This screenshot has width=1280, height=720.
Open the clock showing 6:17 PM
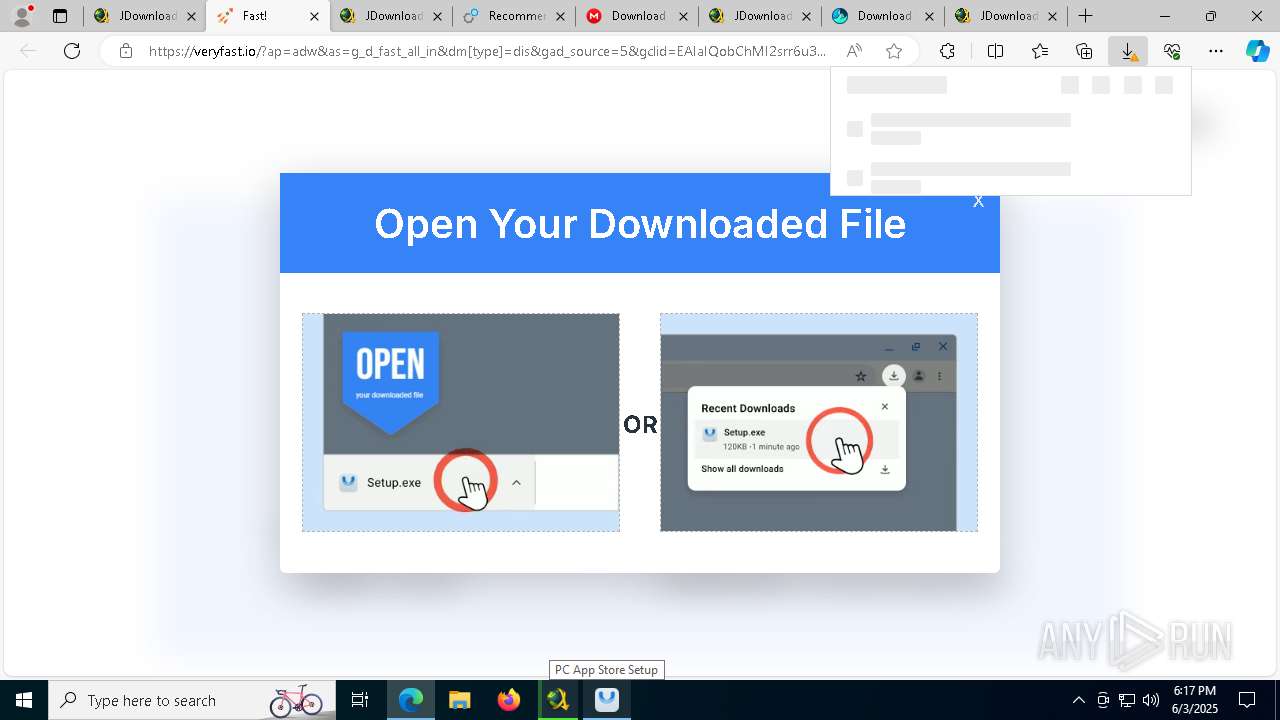[1194, 700]
